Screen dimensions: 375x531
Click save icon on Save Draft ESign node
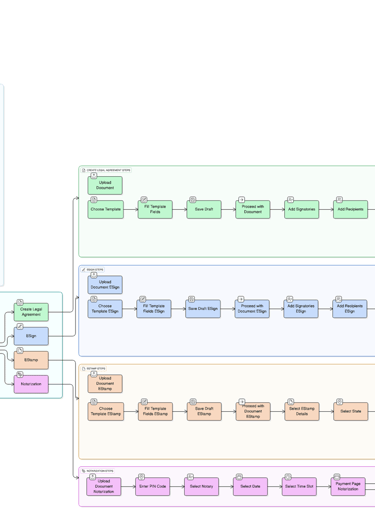pos(191,299)
